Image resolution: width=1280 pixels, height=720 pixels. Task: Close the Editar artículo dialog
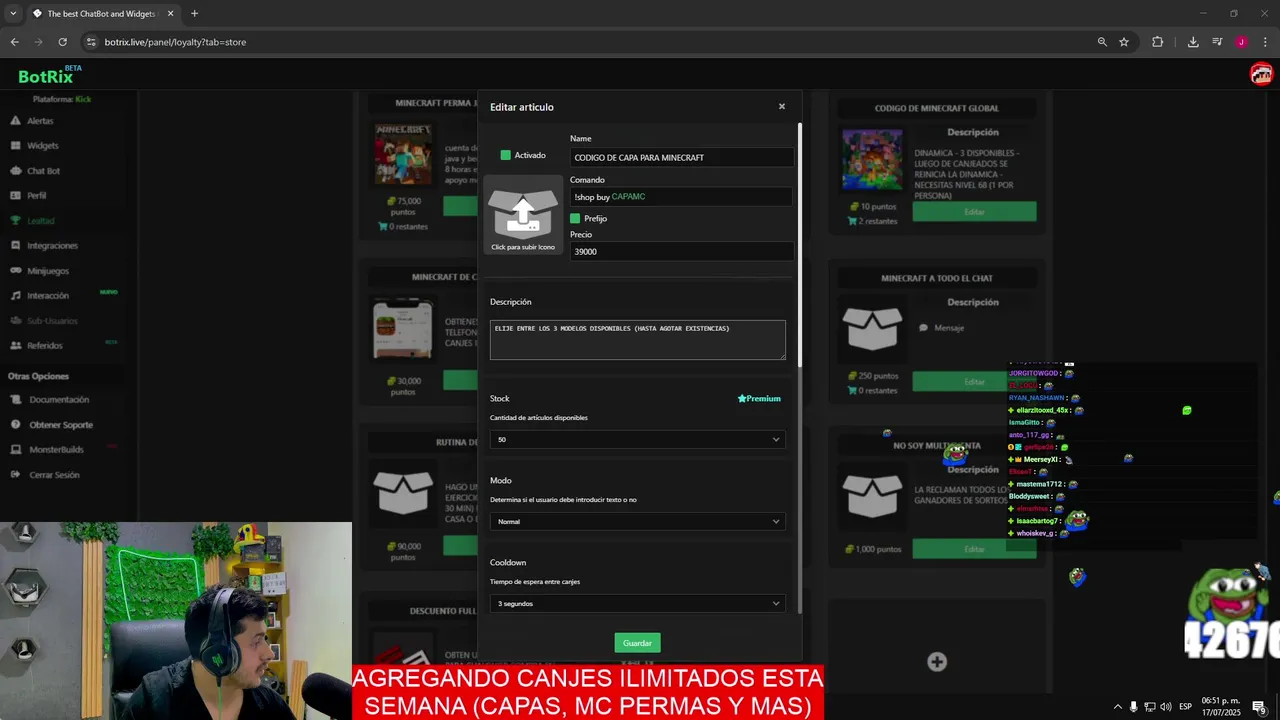782,106
